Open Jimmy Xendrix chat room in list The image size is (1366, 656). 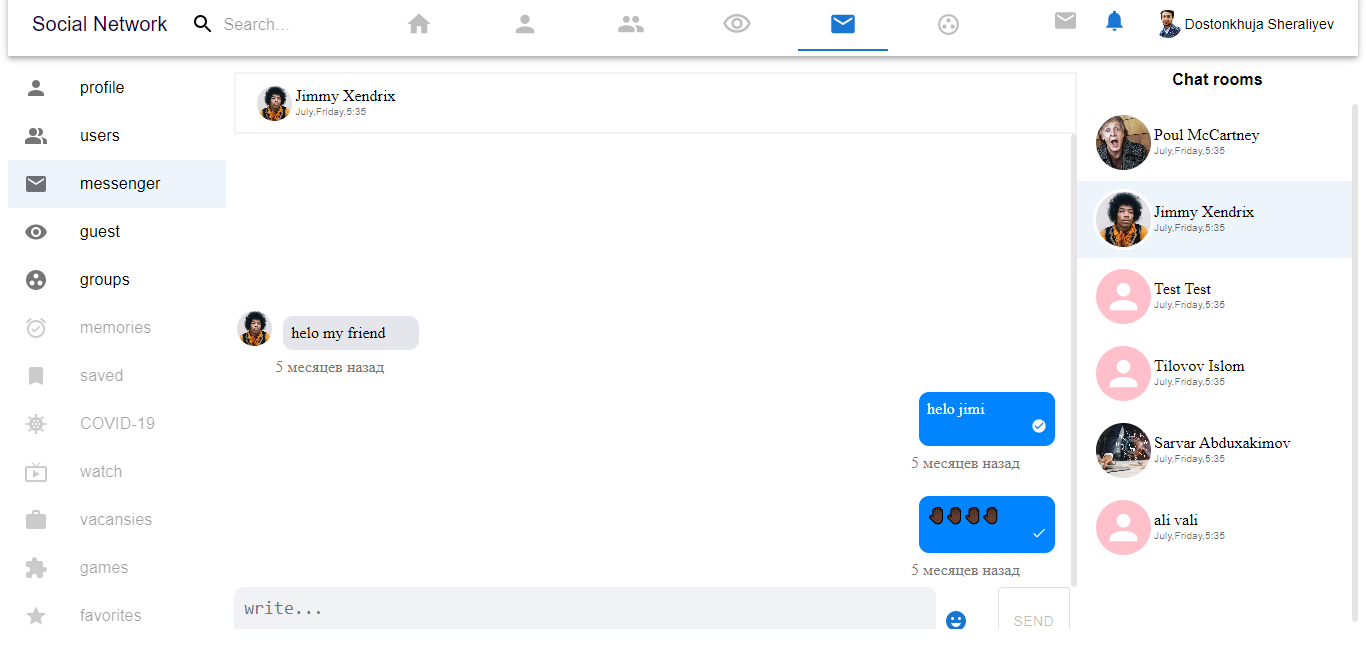pyautogui.click(x=1214, y=219)
